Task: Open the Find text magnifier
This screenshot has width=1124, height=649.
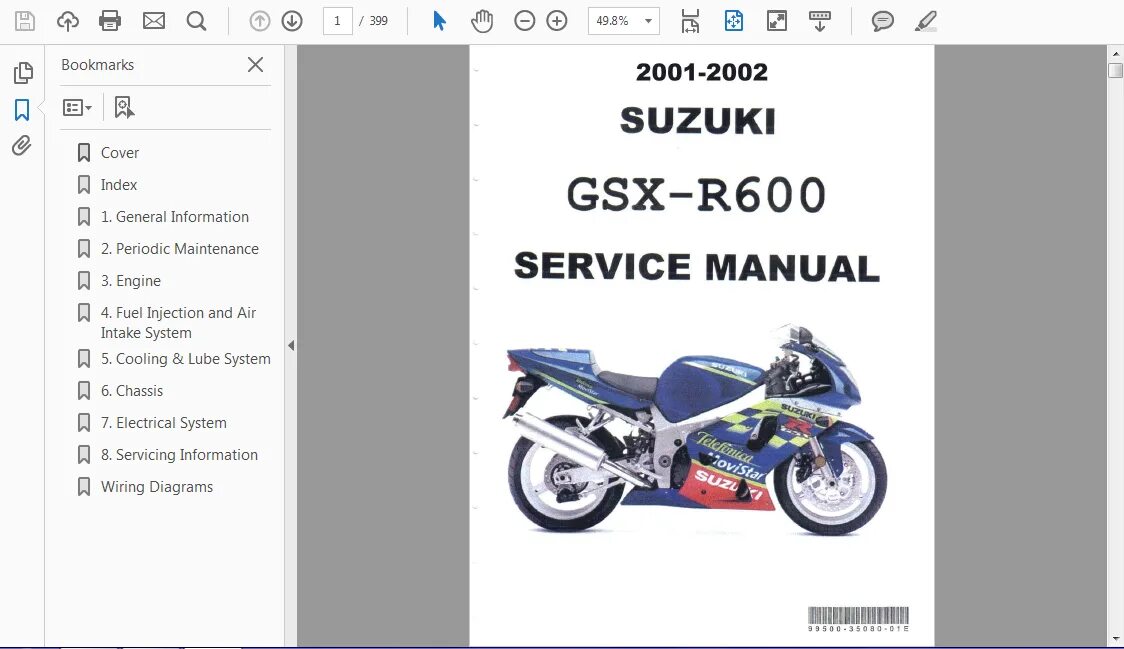Action: click(196, 21)
